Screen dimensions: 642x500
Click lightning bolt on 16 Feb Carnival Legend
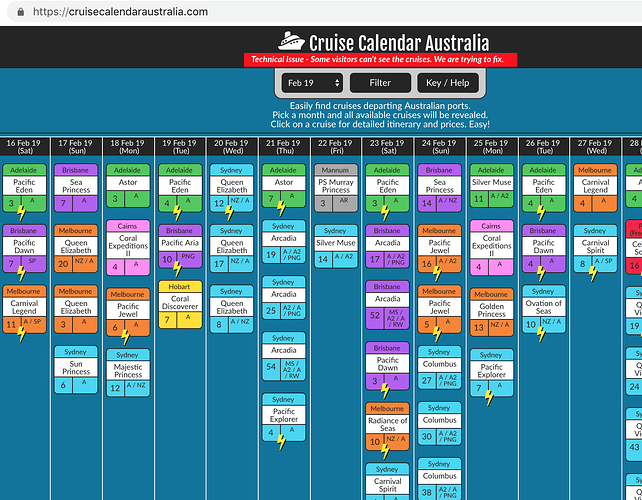[x=21, y=334]
